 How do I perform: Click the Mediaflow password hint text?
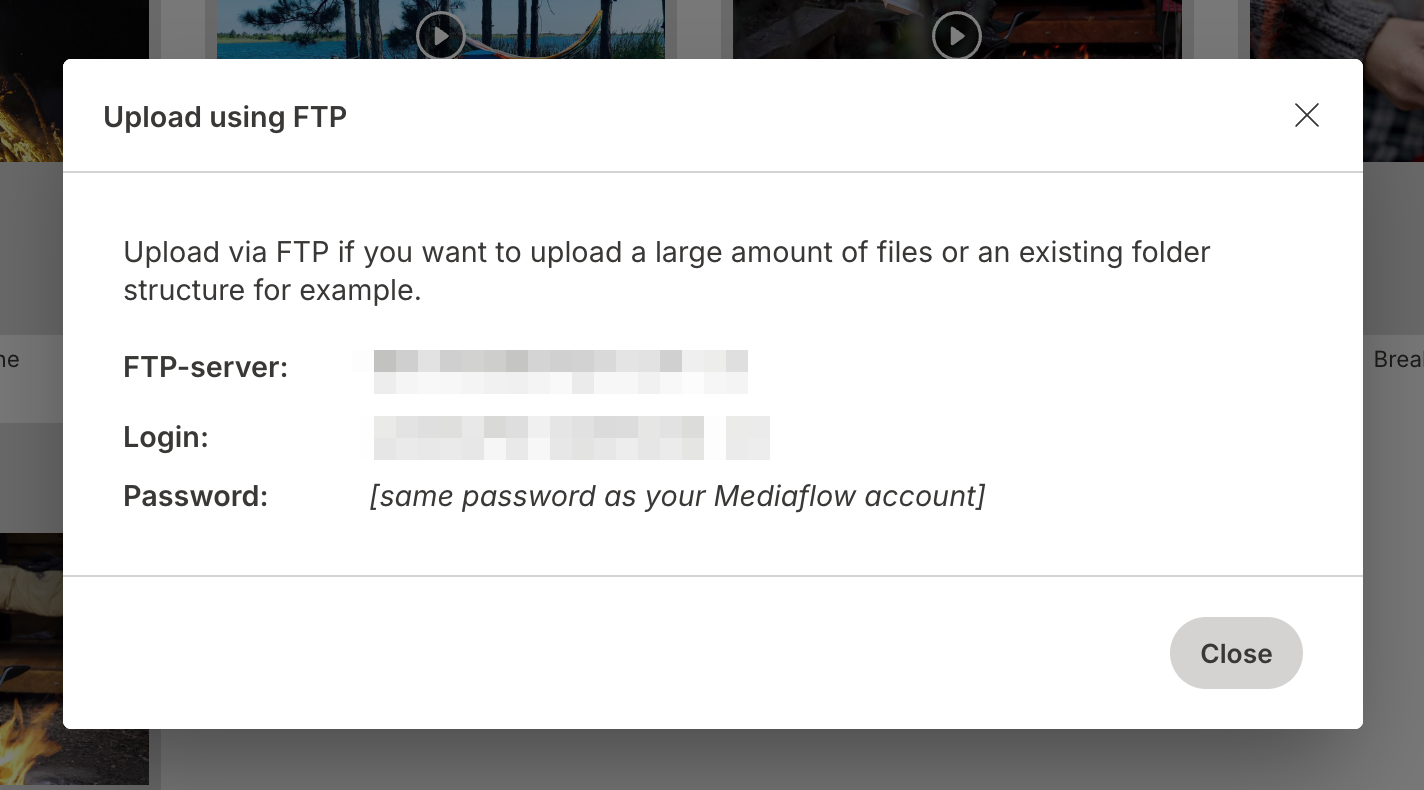pos(677,496)
